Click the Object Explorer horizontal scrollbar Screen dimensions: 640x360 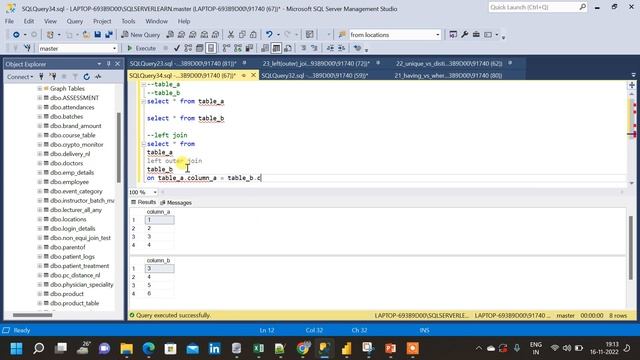pyautogui.click(x=32, y=315)
